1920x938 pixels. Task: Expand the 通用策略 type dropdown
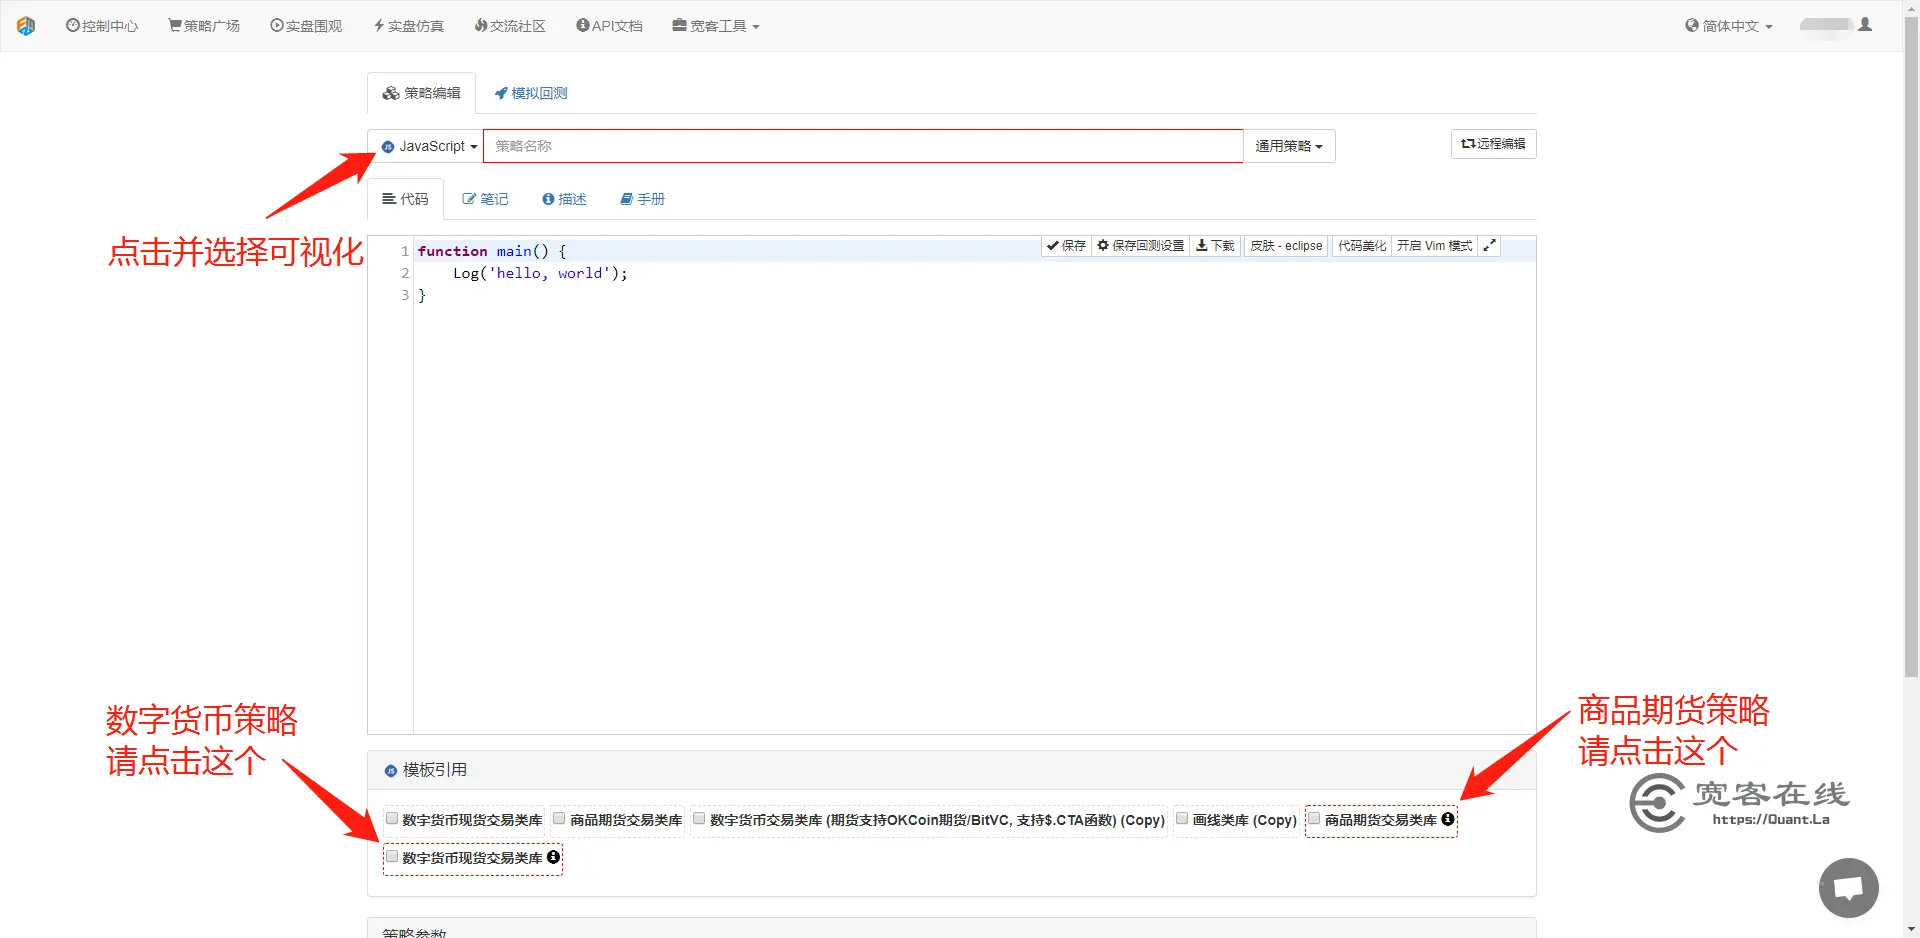click(1289, 146)
